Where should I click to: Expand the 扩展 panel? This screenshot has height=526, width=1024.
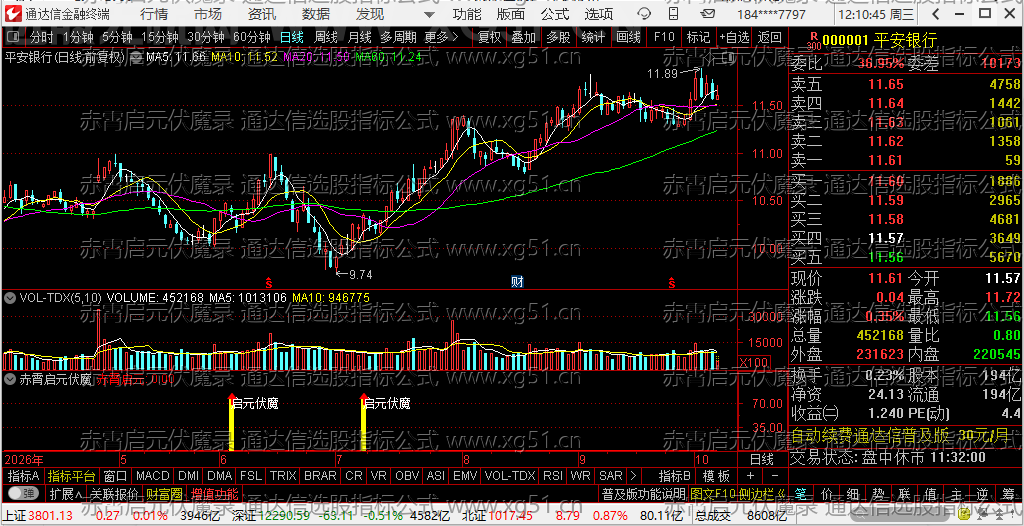coord(65,493)
